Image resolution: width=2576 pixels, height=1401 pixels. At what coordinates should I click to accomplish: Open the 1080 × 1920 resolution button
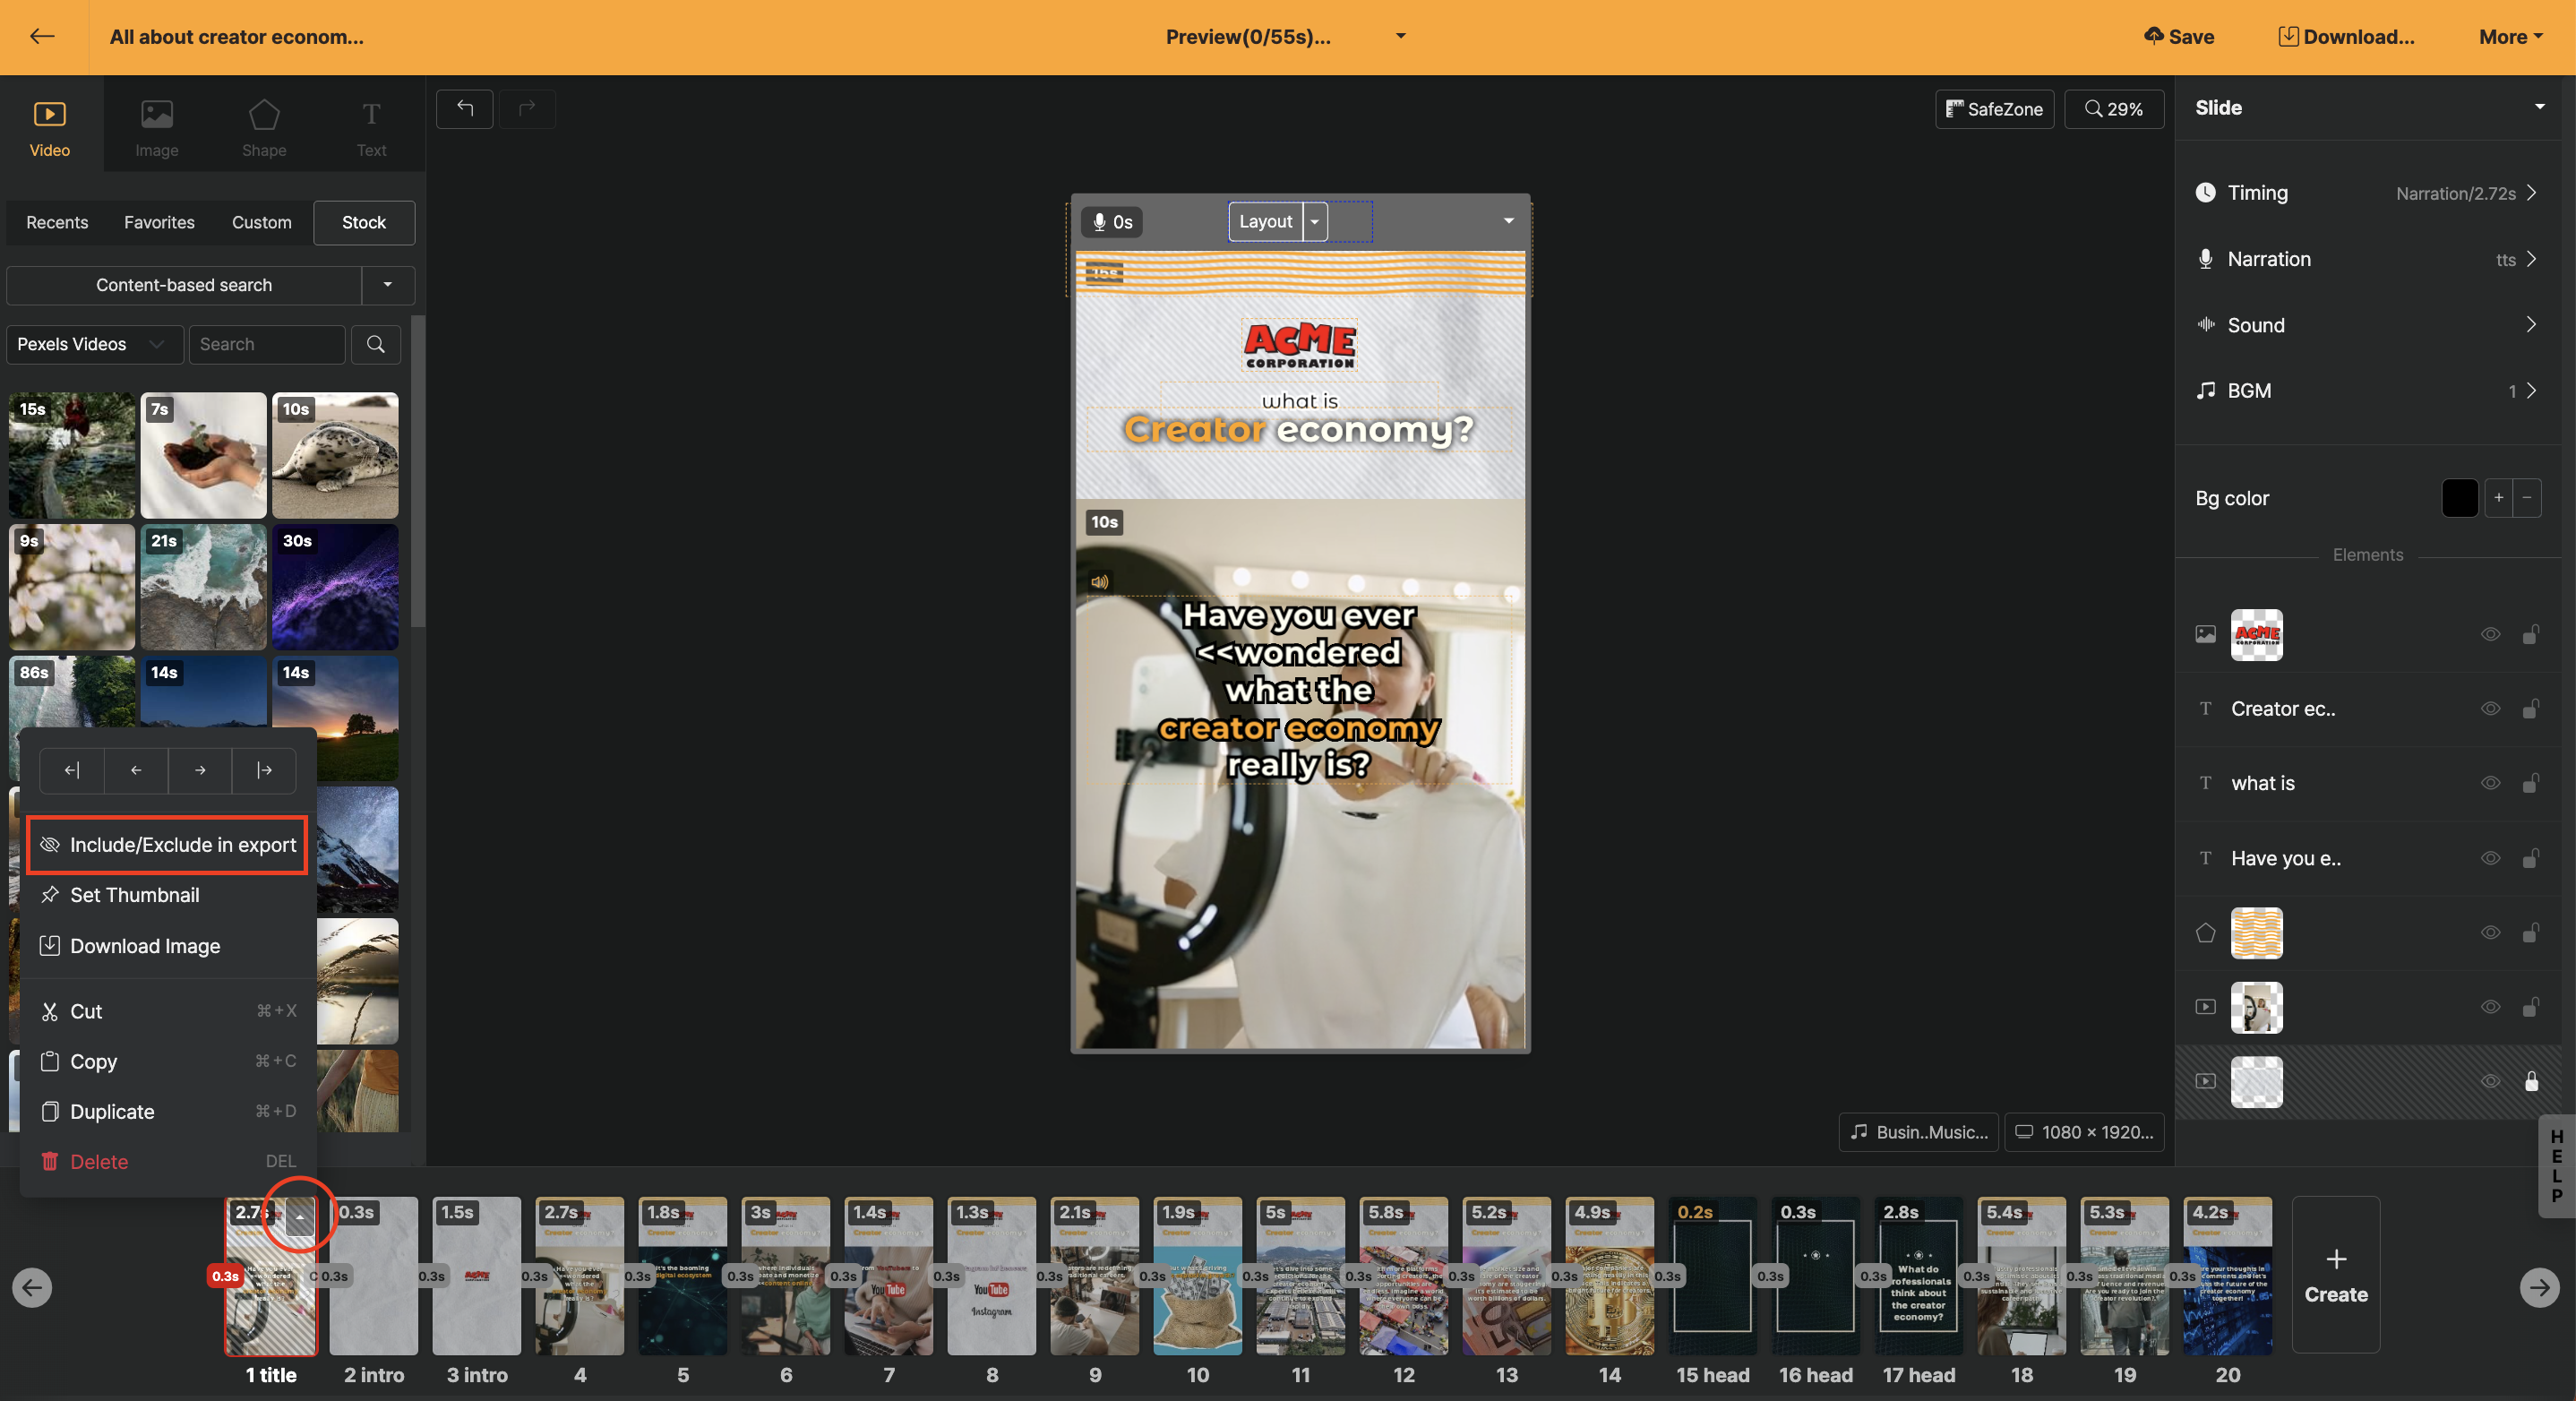[2084, 1132]
